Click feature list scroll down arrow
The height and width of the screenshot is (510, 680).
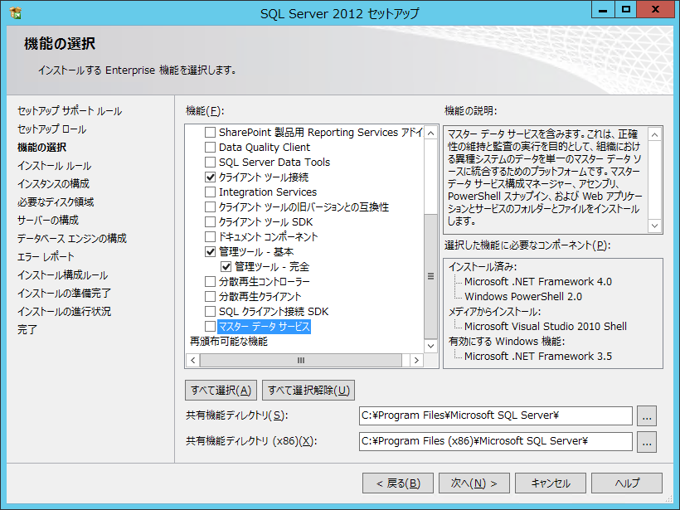[431, 346]
